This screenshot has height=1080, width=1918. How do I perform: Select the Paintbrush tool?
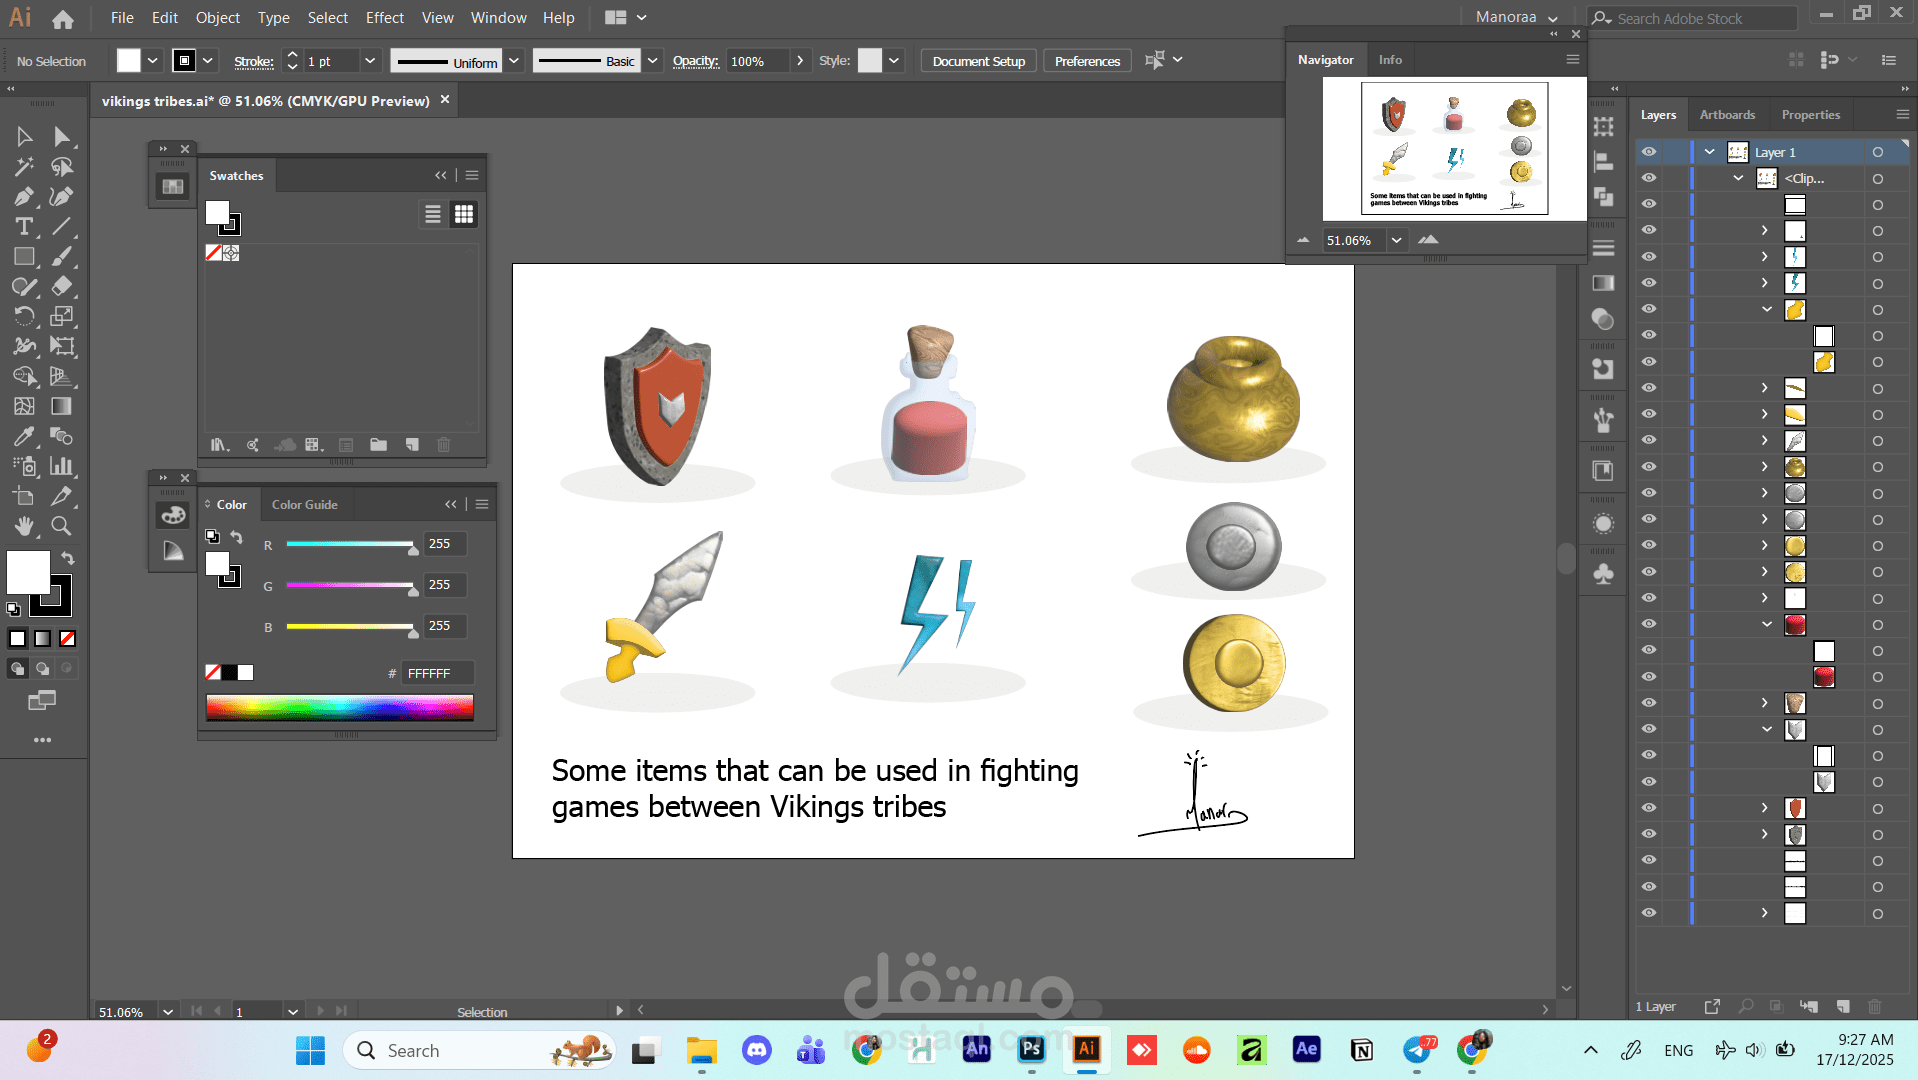tap(62, 256)
